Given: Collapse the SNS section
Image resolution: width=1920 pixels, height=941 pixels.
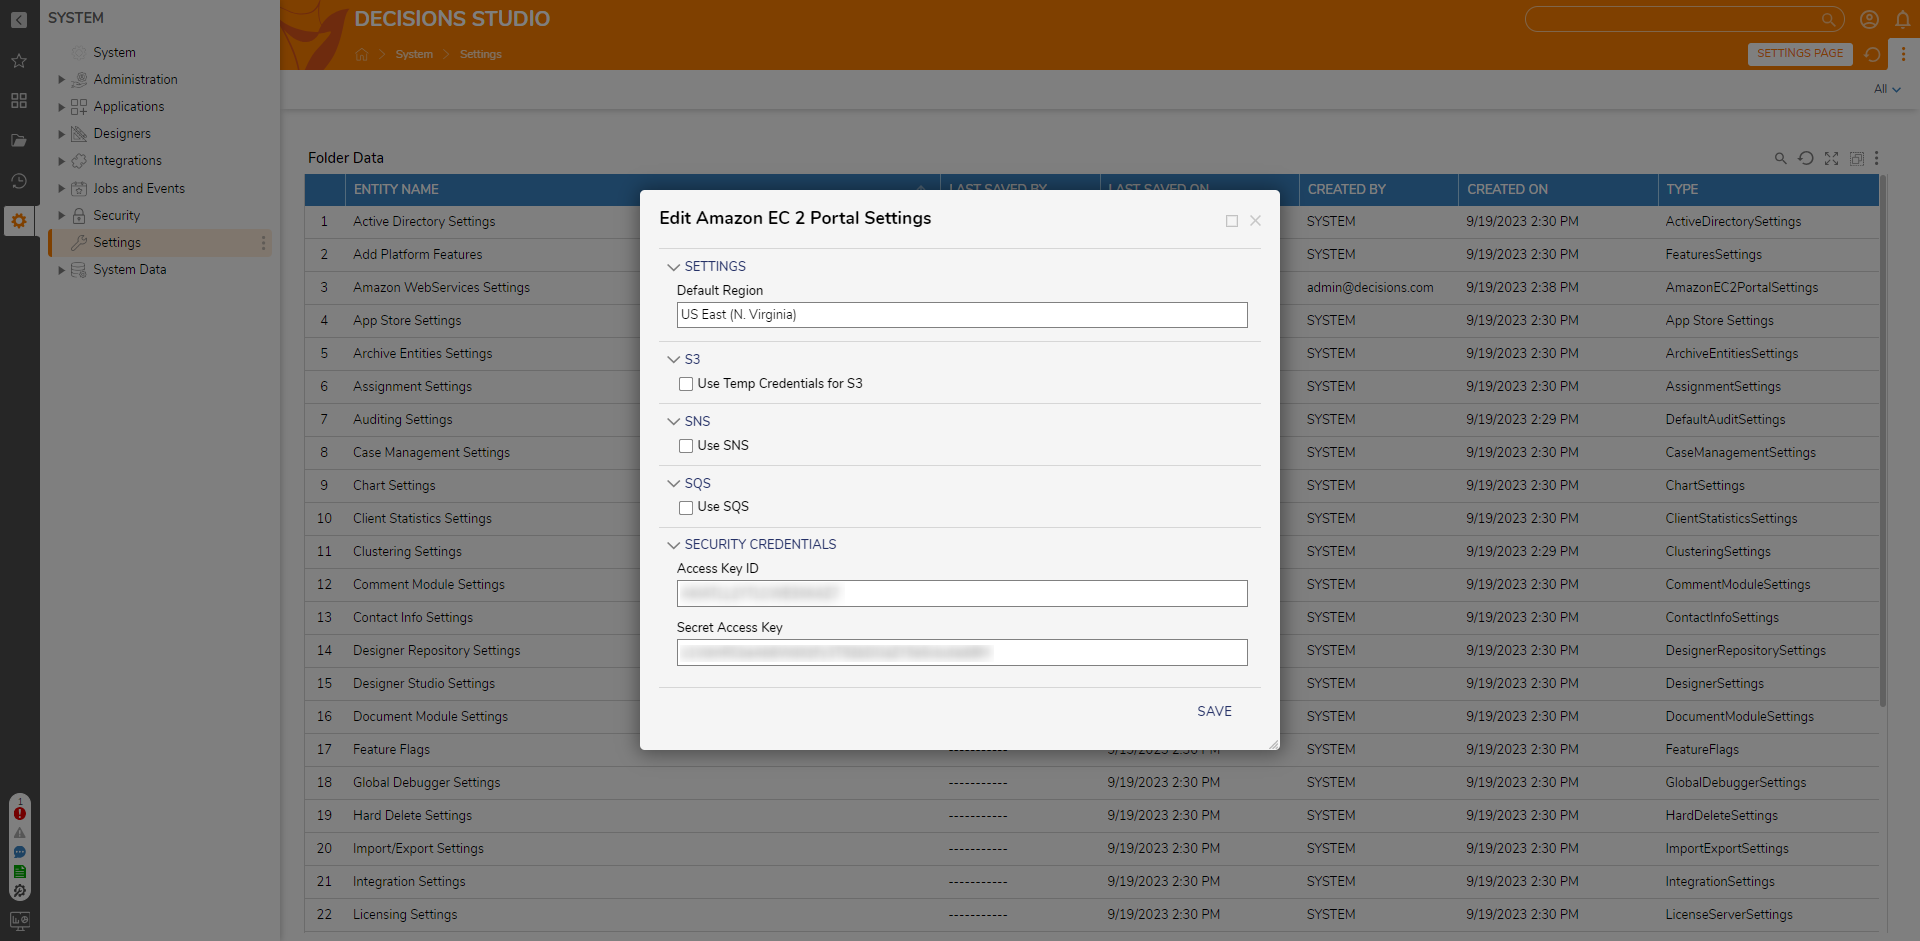Looking at the screenshot, I should tap(674, 422).
